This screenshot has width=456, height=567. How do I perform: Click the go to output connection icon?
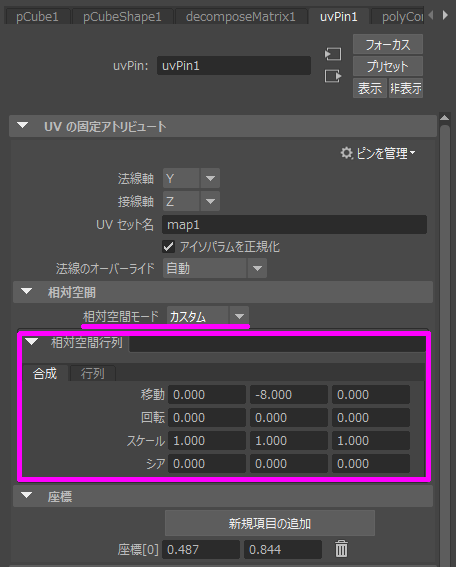333,76
